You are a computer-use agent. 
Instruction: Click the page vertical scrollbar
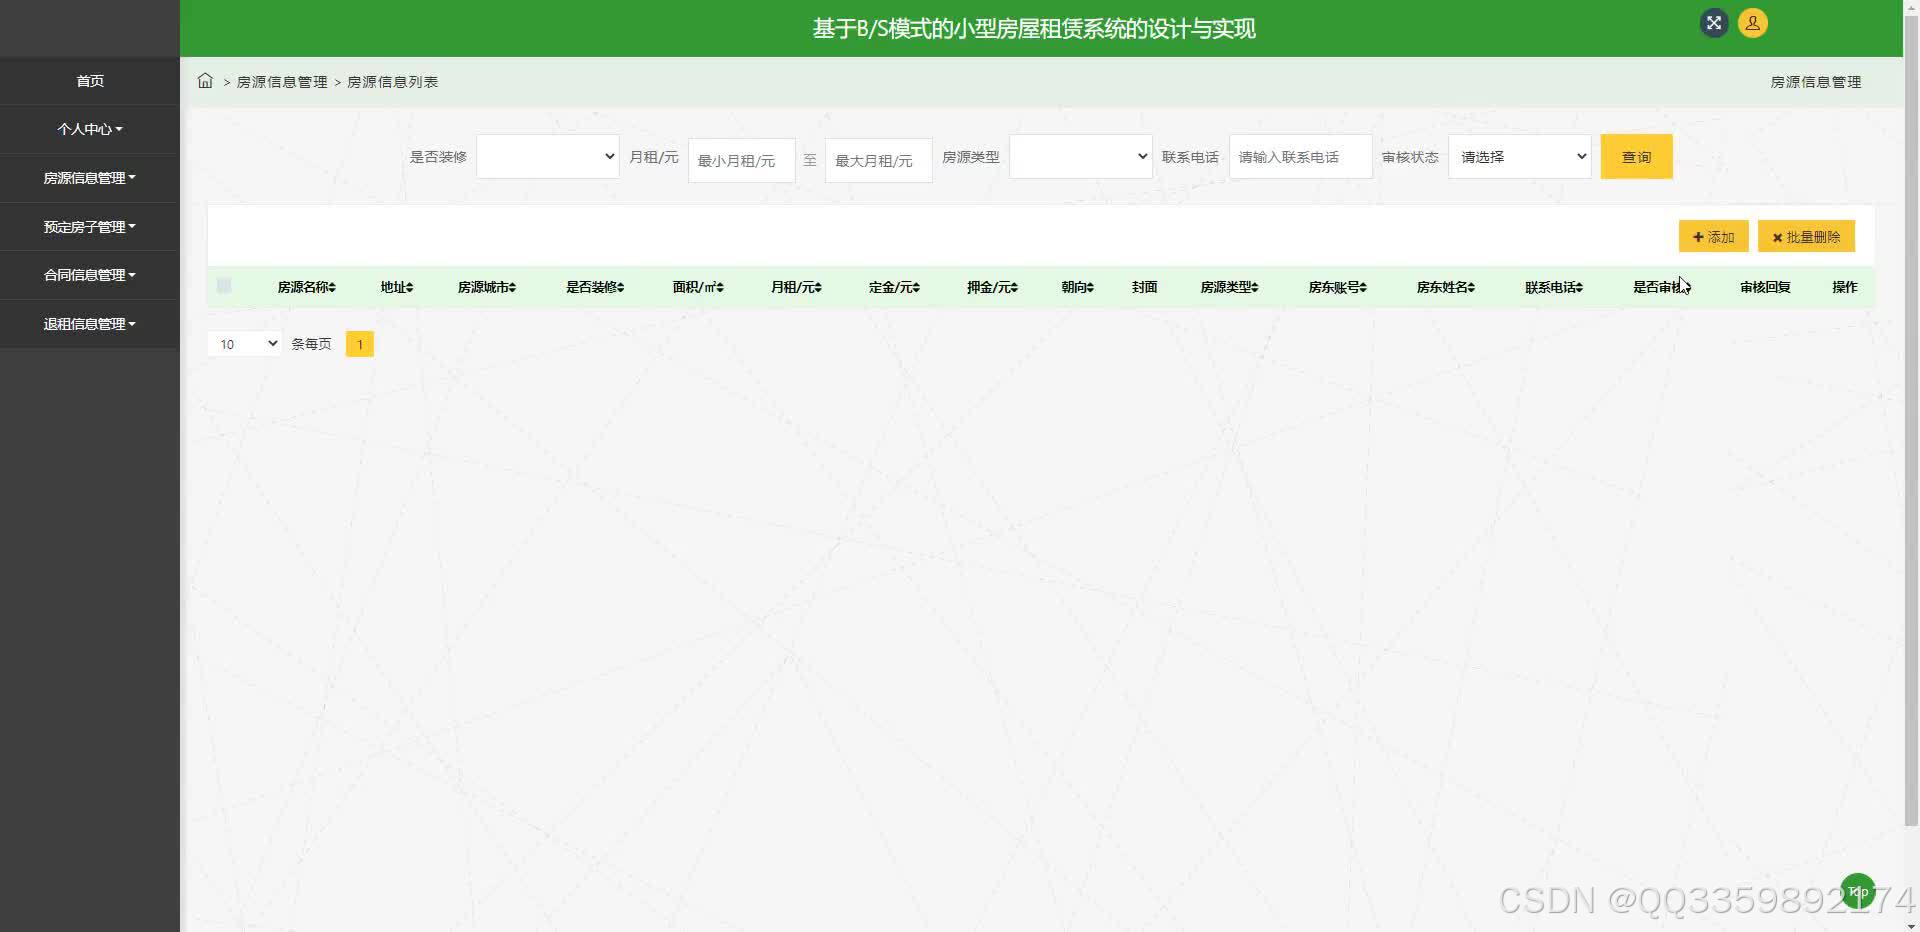tap(1912, 420)
